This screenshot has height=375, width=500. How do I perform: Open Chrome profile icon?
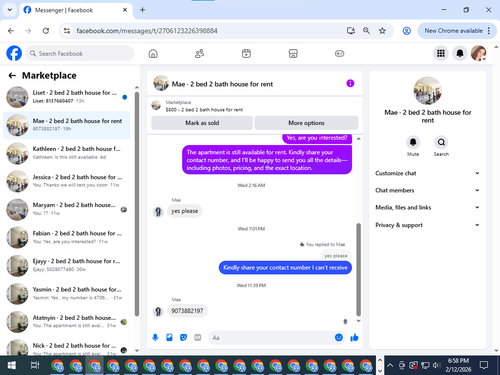(406, 31)
